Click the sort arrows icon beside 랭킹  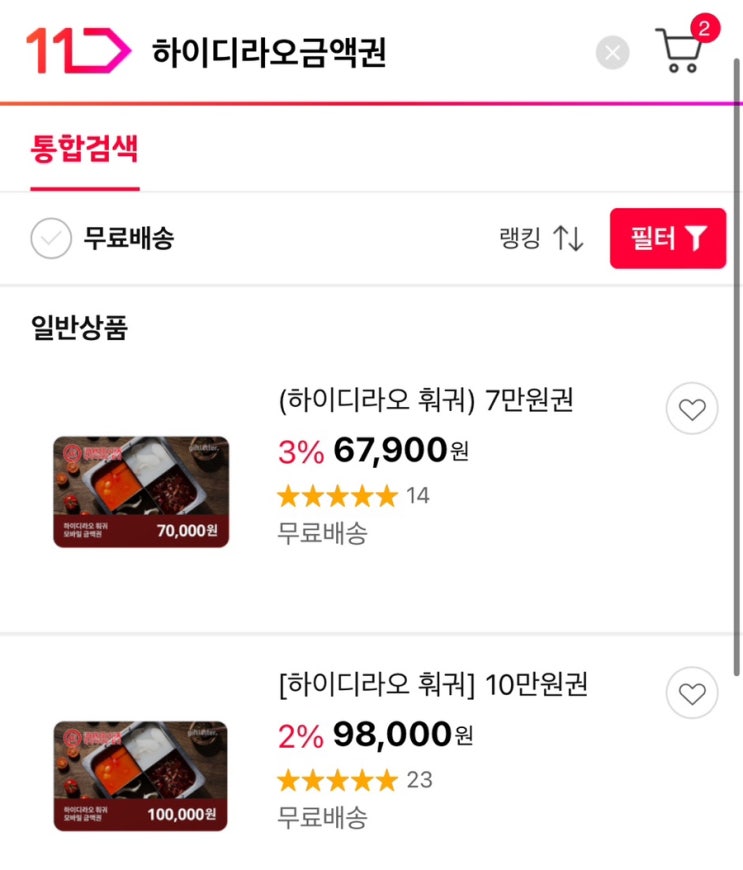point(568,239)
